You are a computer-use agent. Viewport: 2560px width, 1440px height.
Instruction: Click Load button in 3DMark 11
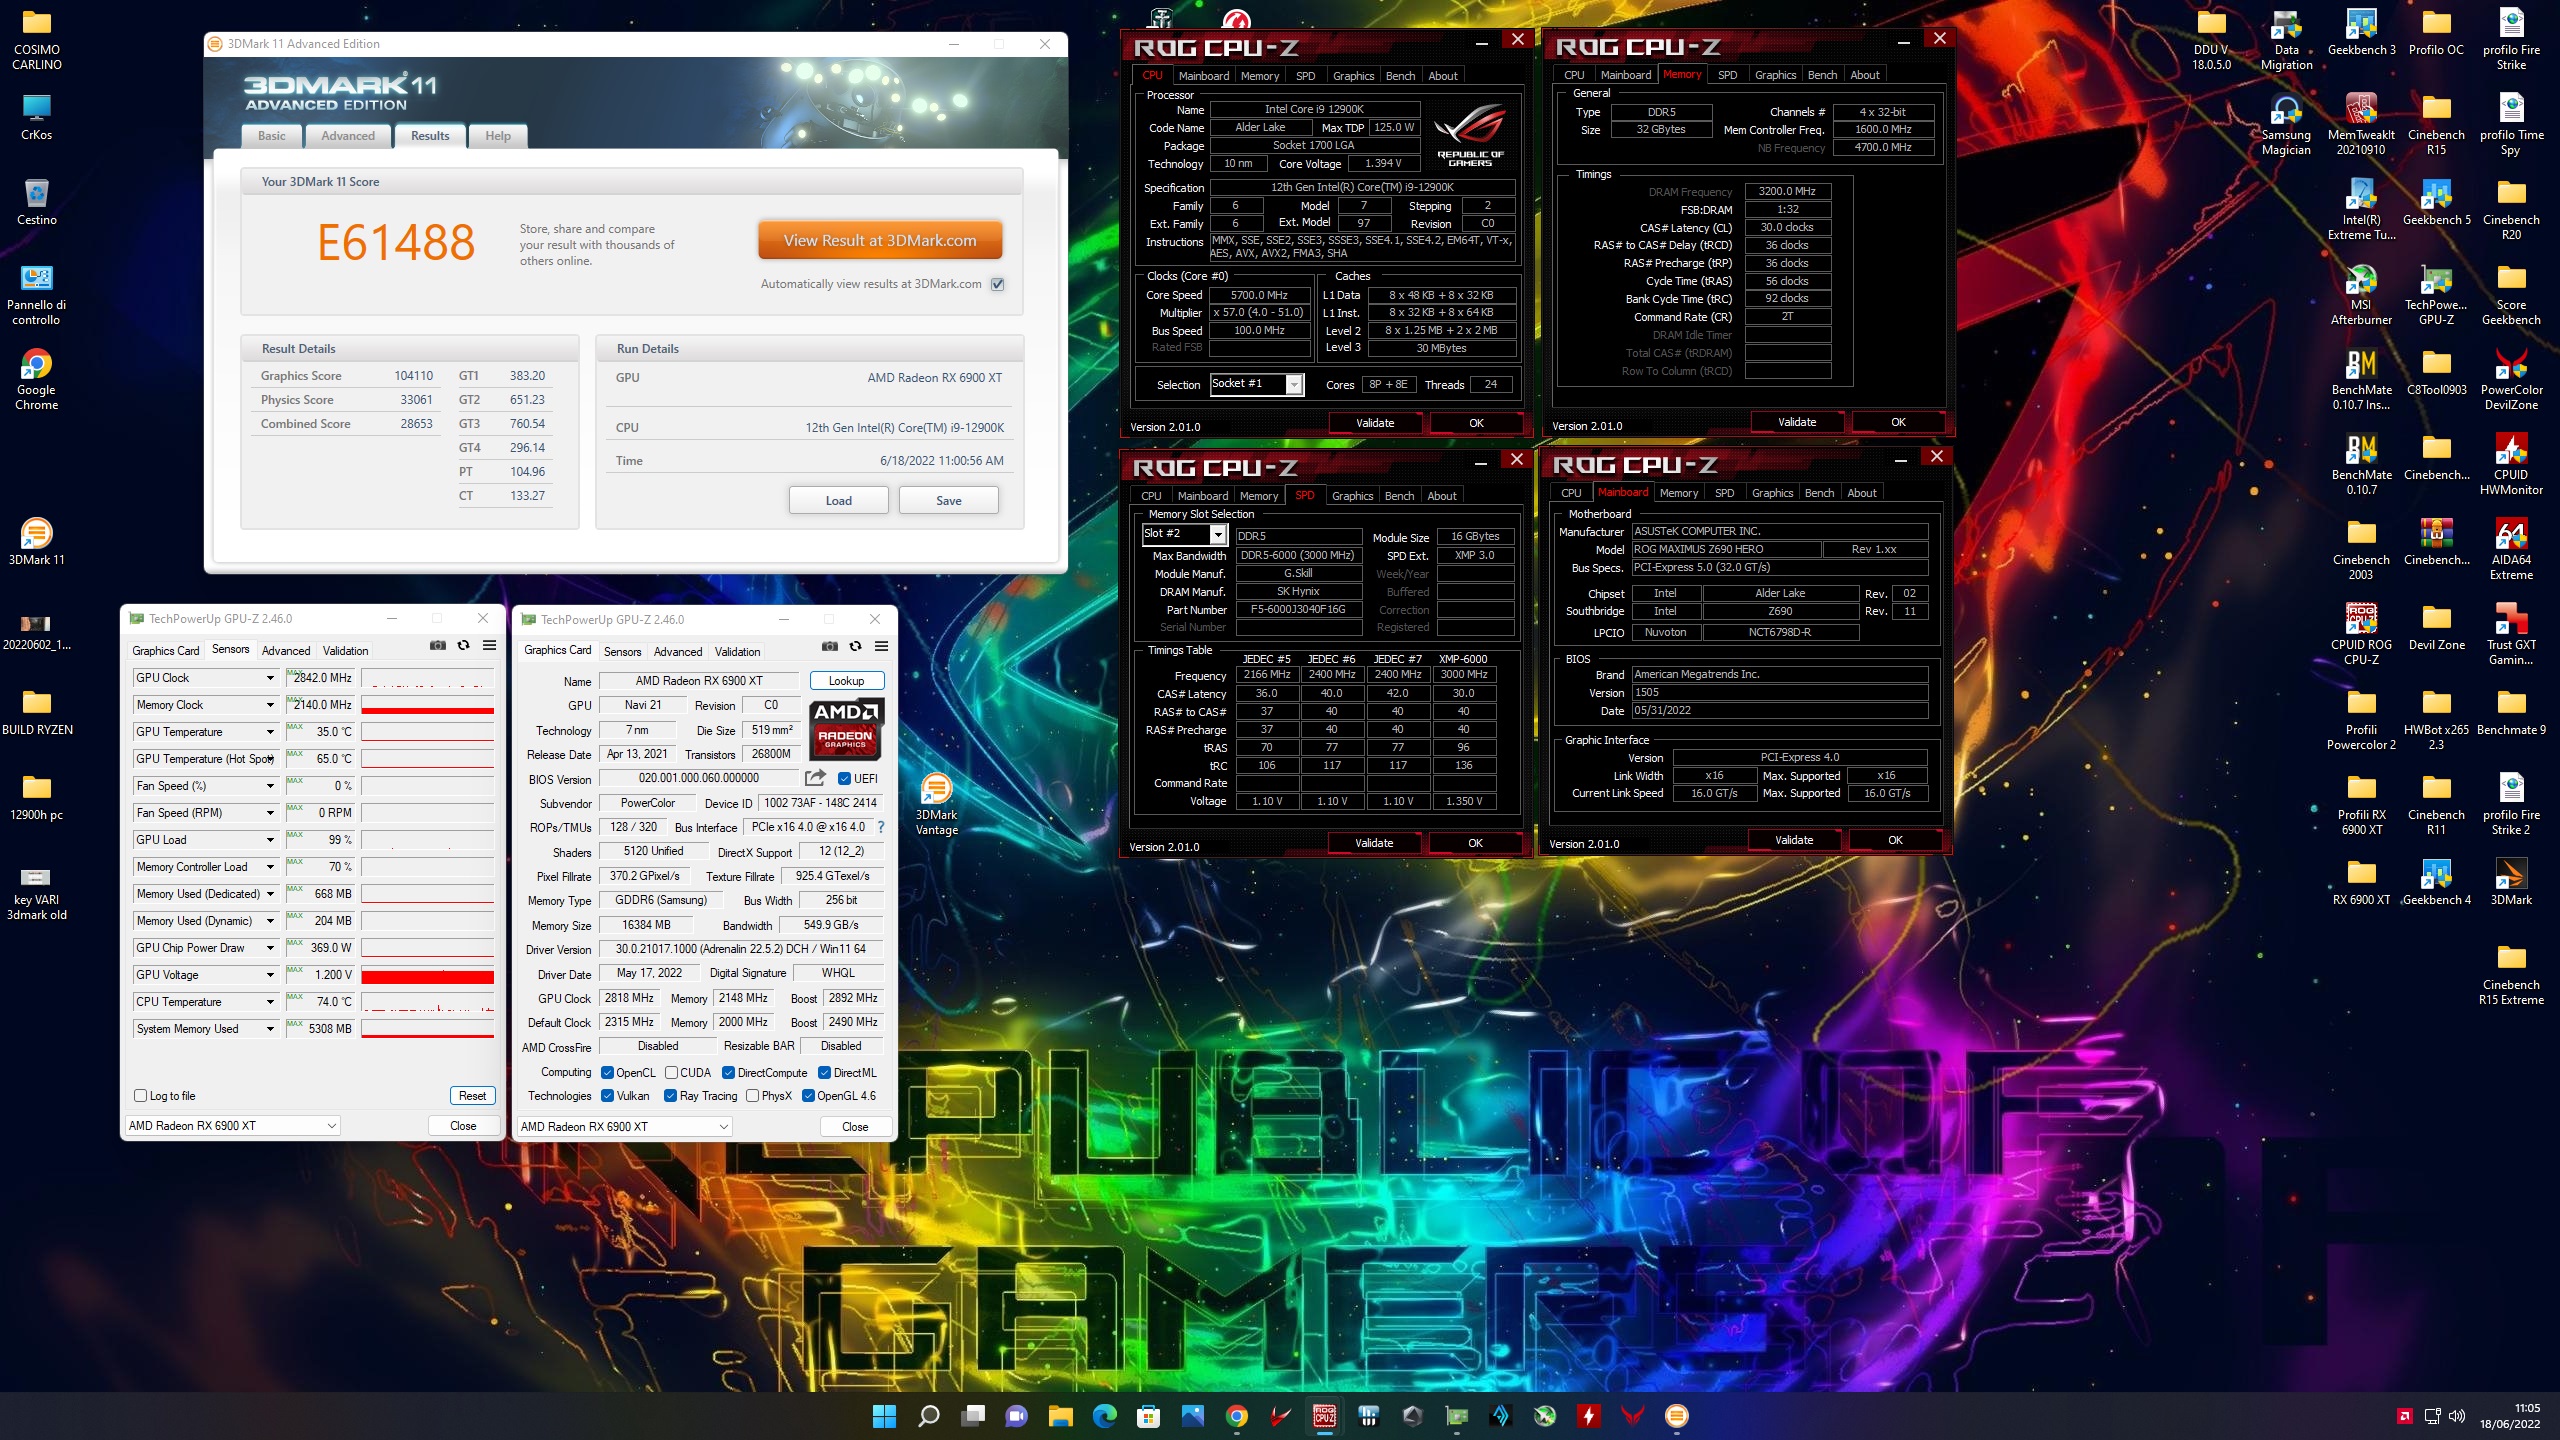click(x=838, y=501)
